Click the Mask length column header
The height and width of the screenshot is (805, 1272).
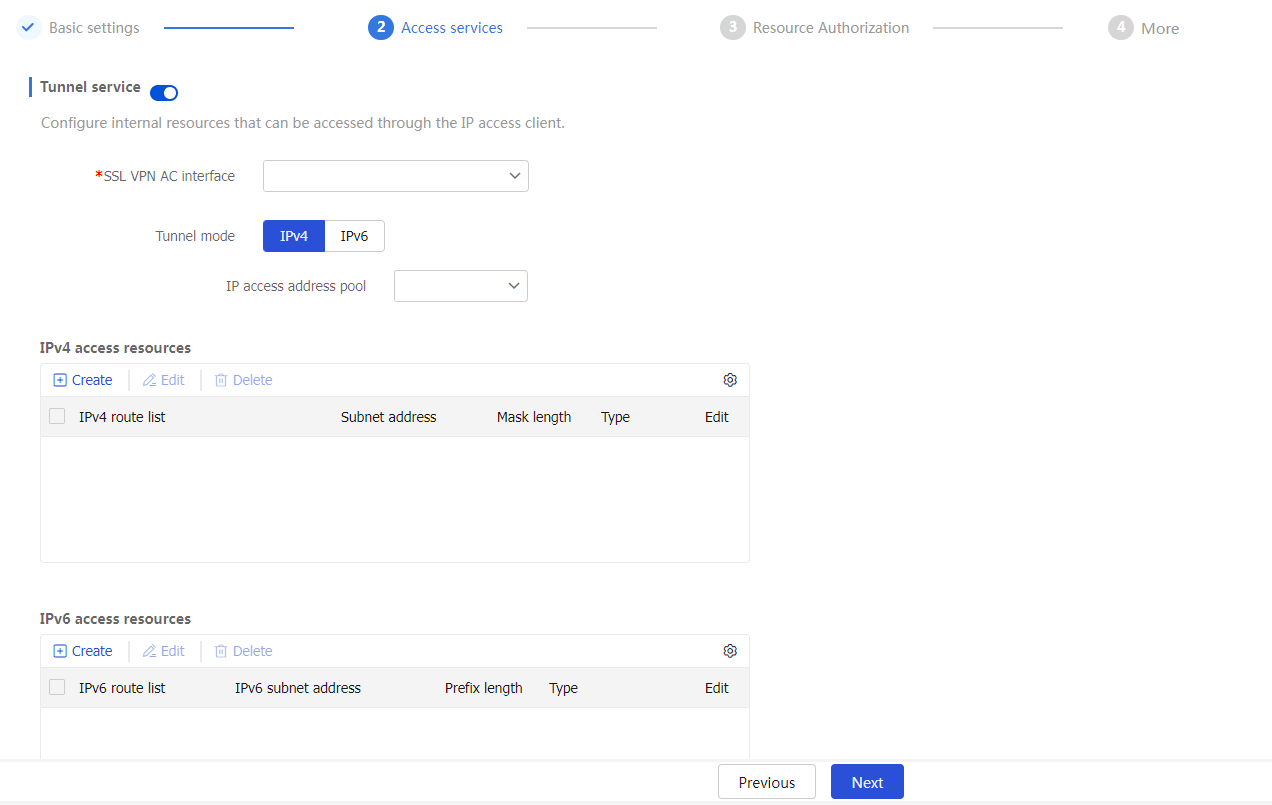click(534, 417)
